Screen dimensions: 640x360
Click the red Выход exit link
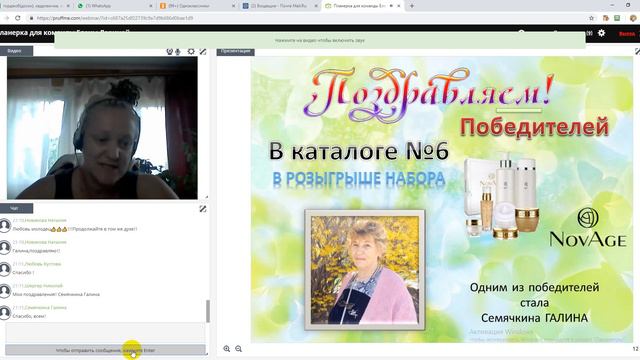(x=627, y=34)
